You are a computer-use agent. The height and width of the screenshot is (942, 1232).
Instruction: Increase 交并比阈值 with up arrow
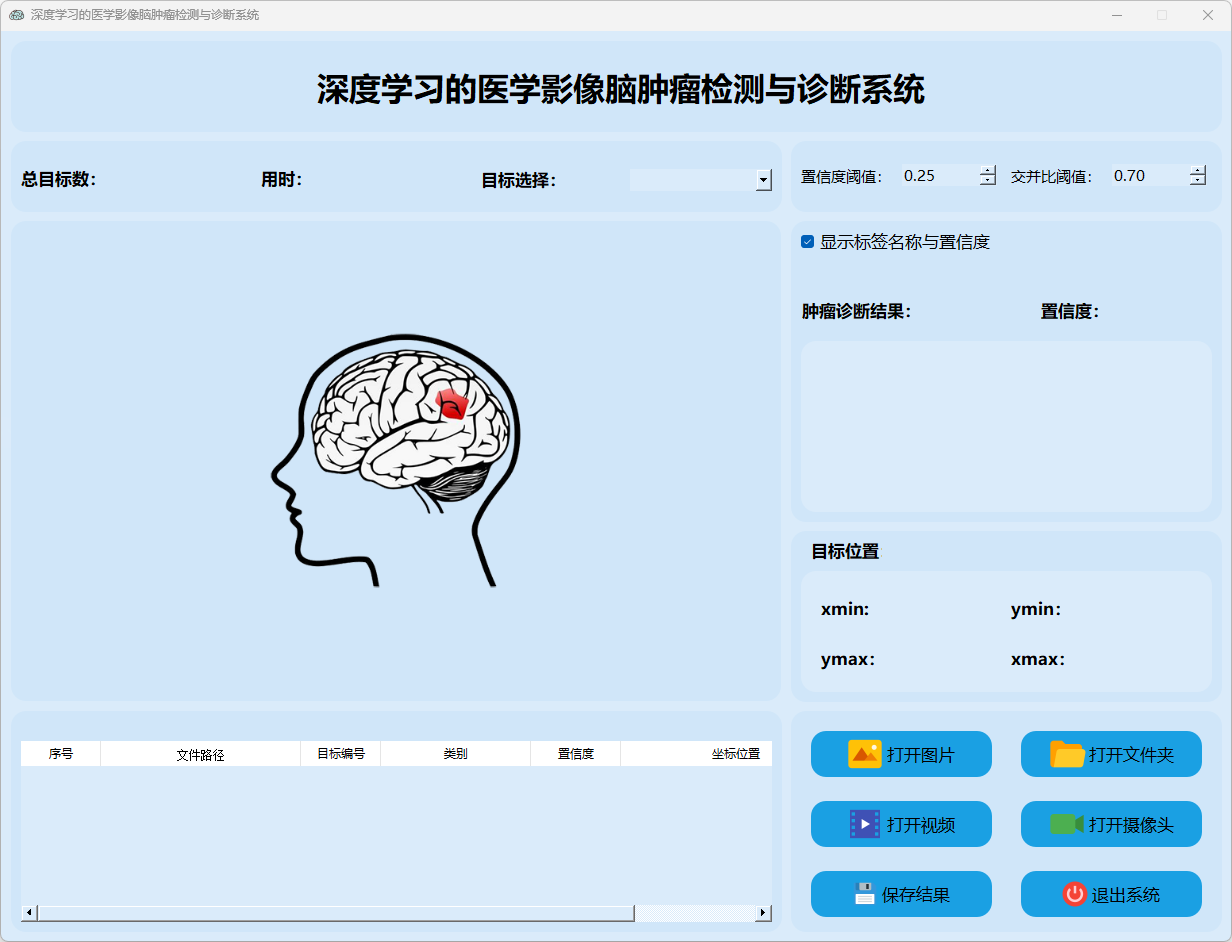[1198, 170]
